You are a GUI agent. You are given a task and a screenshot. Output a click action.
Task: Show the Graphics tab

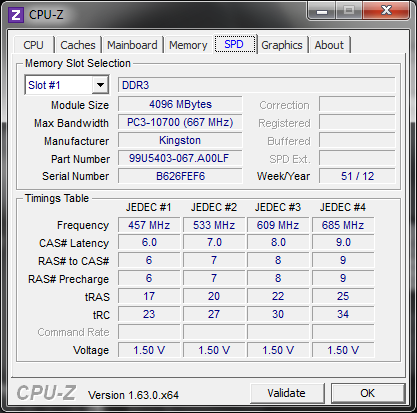tap(282, 45)
